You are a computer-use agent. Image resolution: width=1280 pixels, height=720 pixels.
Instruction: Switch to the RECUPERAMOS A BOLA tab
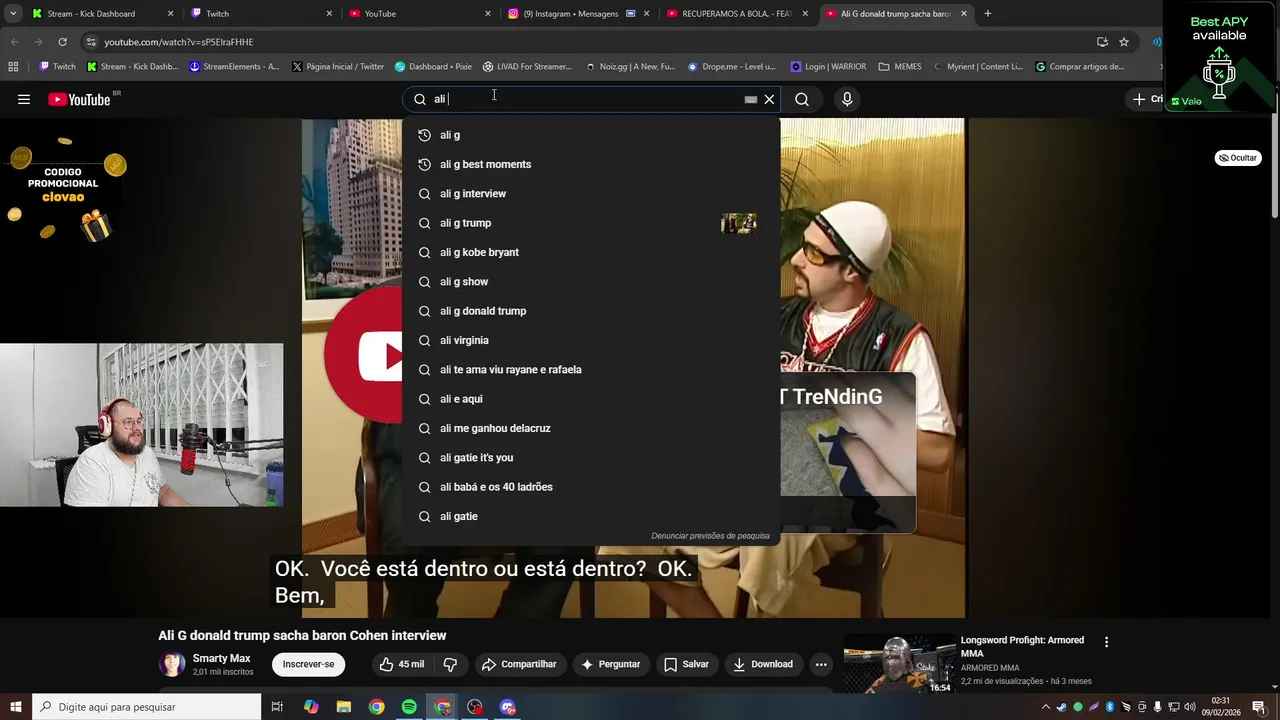736,14
